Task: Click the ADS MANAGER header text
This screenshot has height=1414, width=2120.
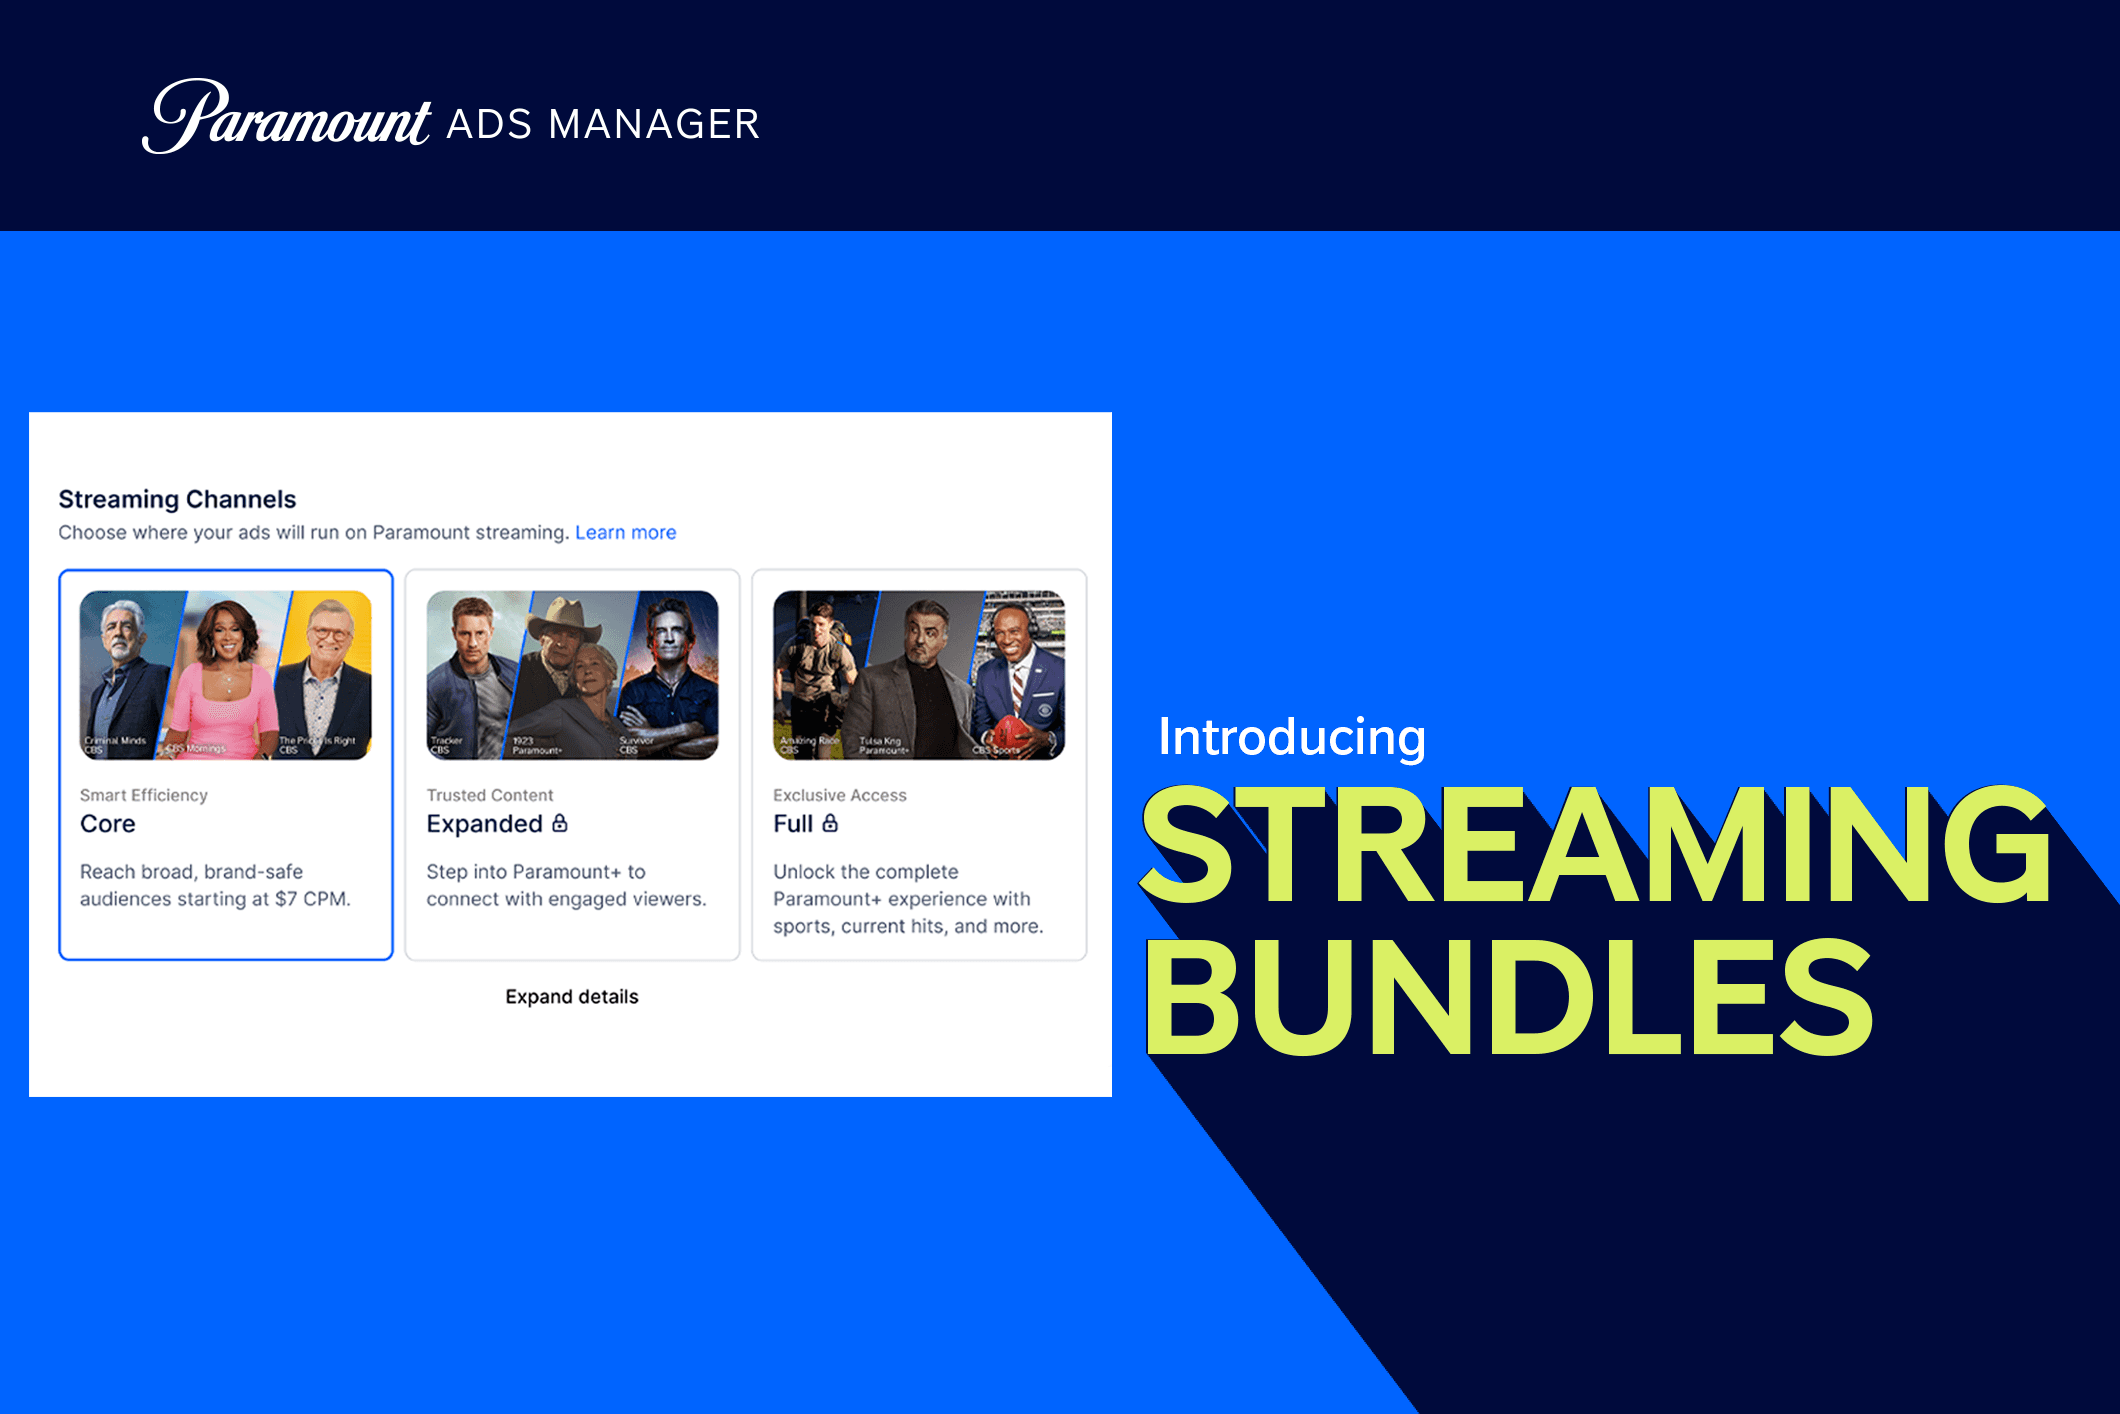Action: tap(603, 125)
